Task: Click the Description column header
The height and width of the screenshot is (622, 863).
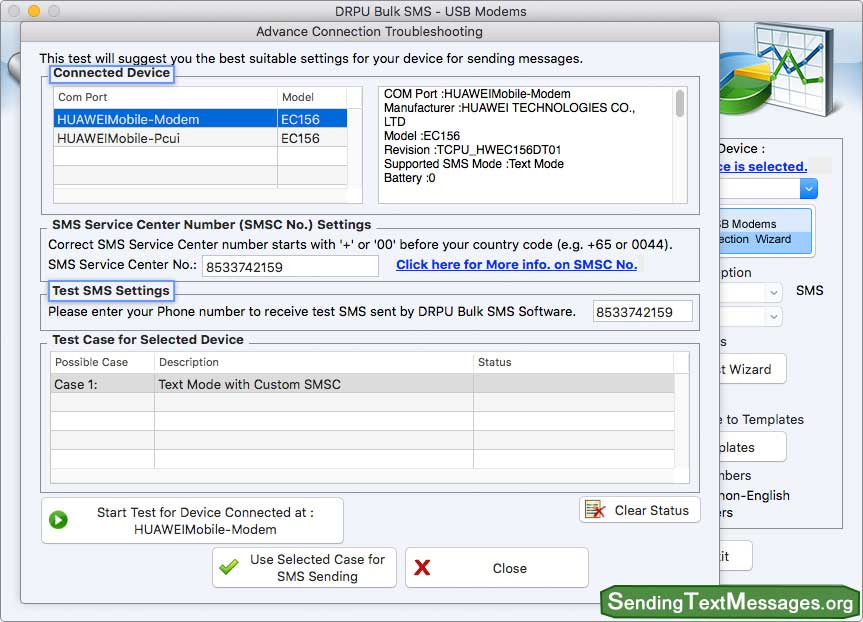Action: pyautogui.click(x=314, y=362)
